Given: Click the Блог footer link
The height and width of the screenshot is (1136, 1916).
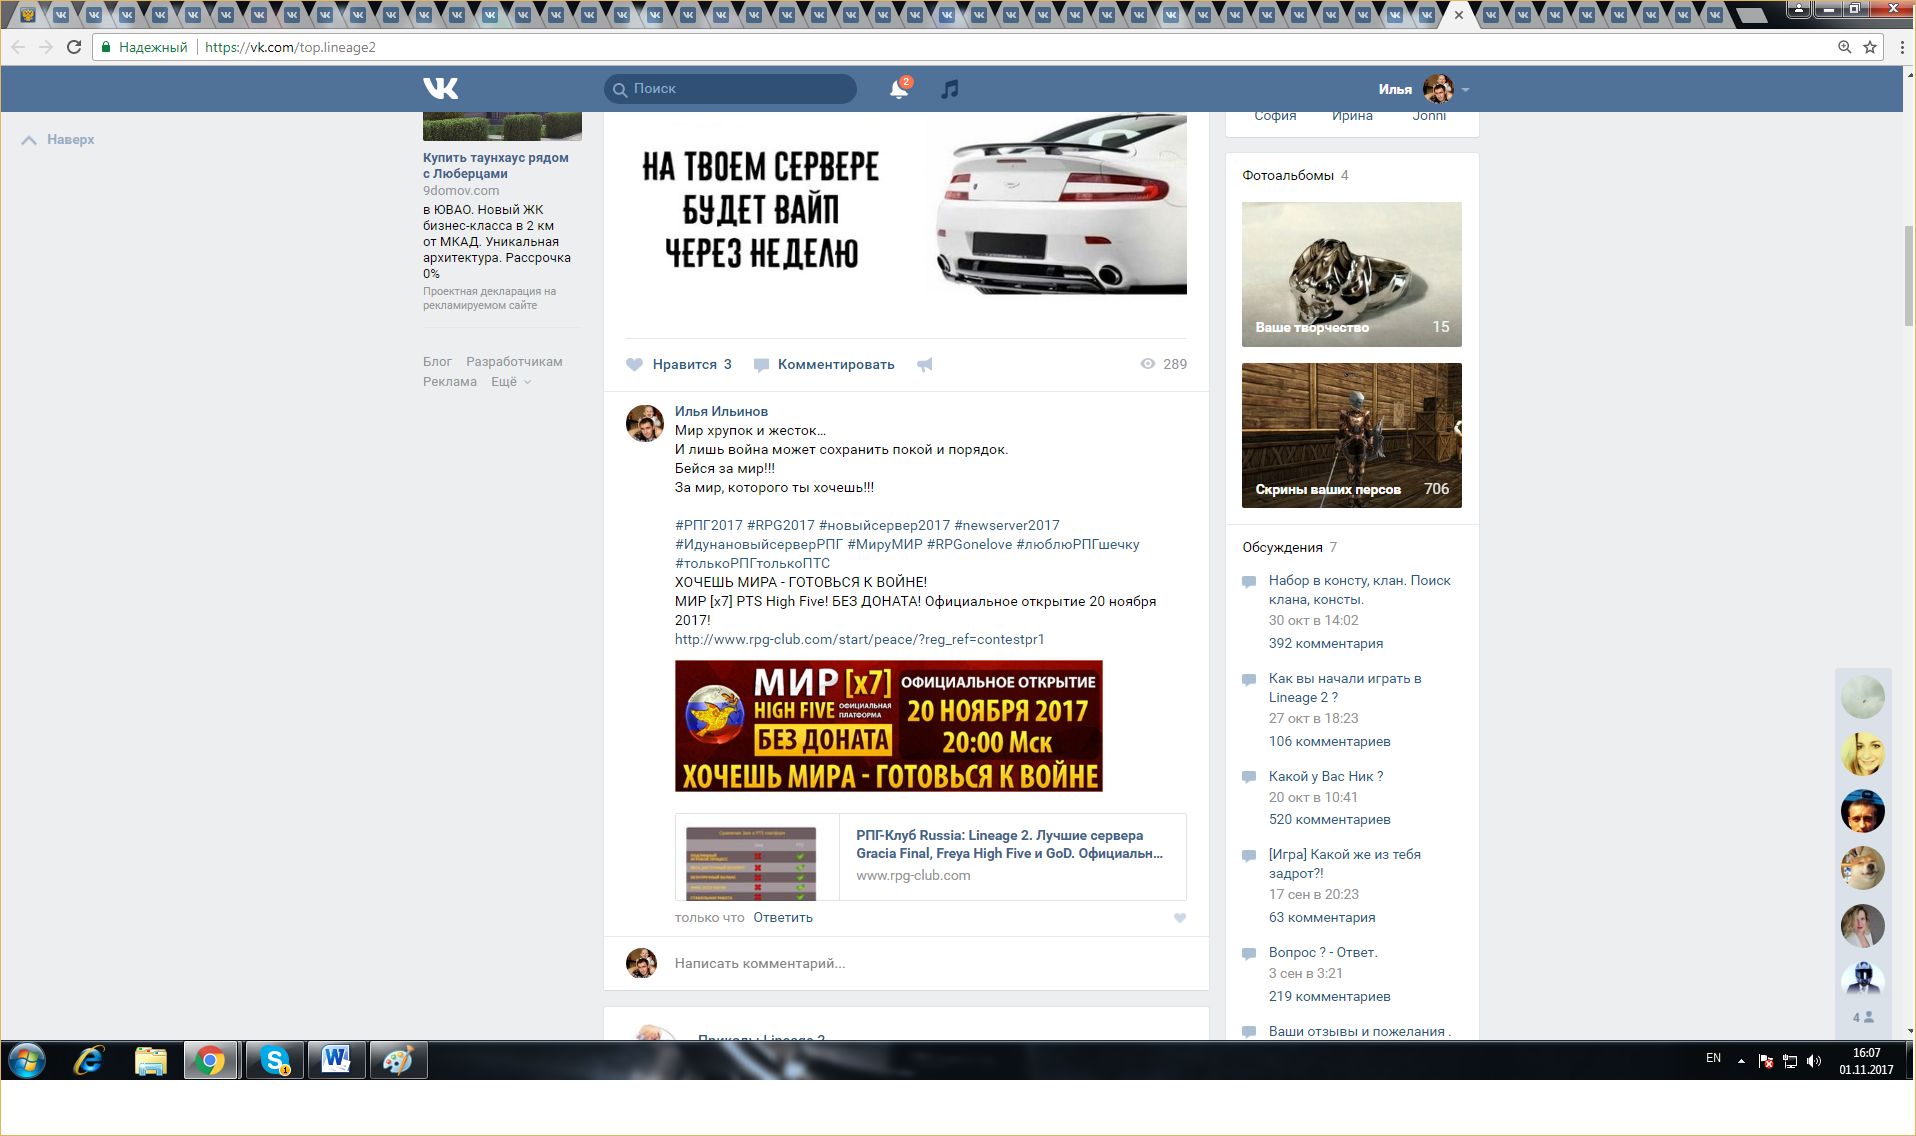Looking at the screenshot, I should (x=437, y=361).
